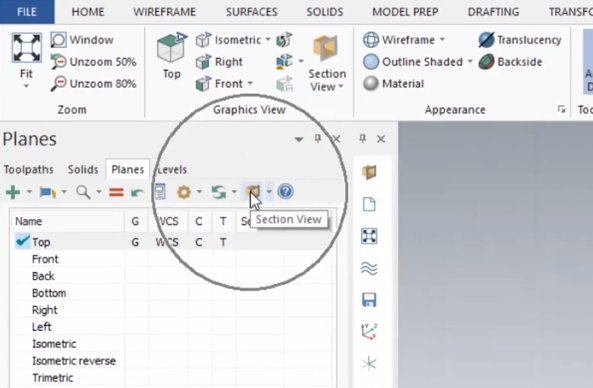Open the SURFACES ribbon tab
The height and width of the screenshot is (388, 593).
(251, 12)
